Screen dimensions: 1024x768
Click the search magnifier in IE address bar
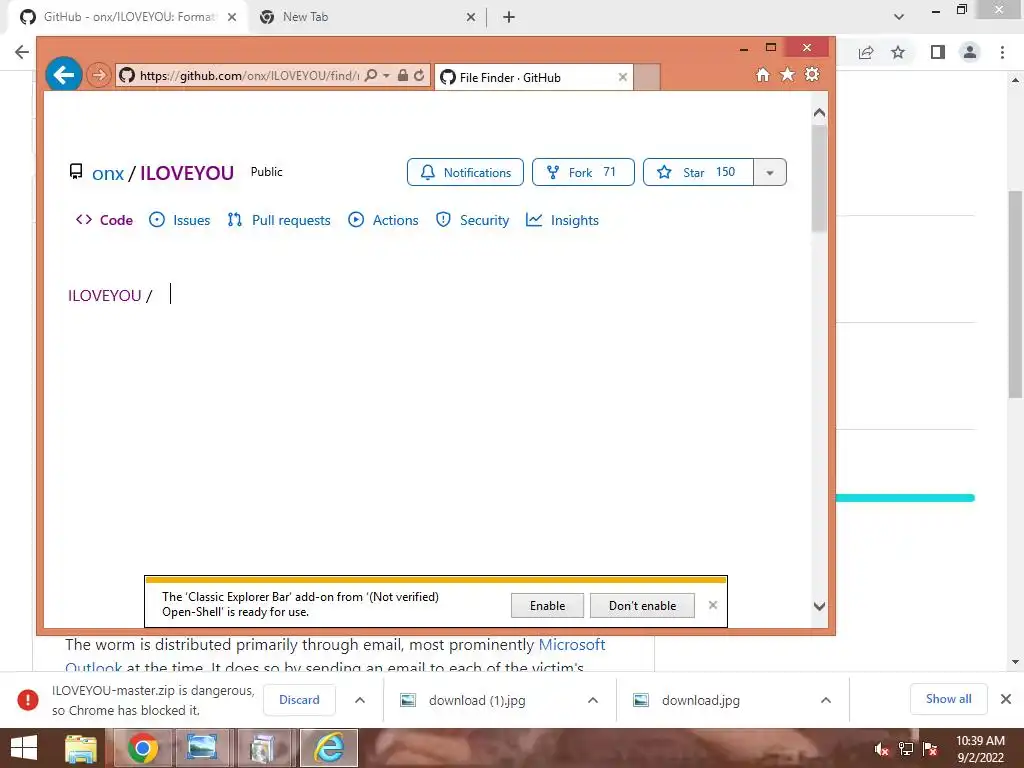click(370, 75)
